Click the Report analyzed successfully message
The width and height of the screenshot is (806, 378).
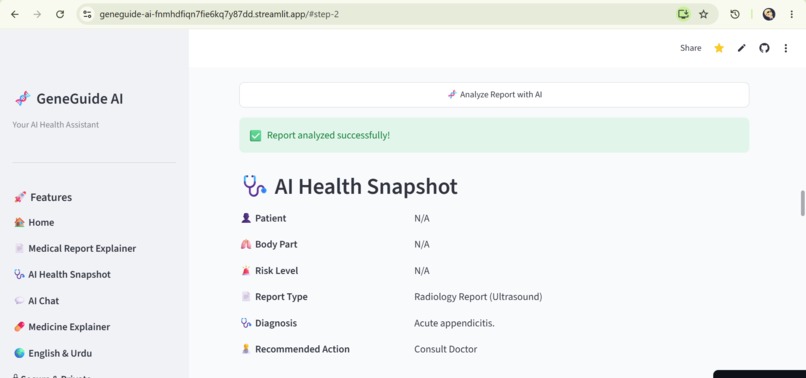[x=328, y=135]
